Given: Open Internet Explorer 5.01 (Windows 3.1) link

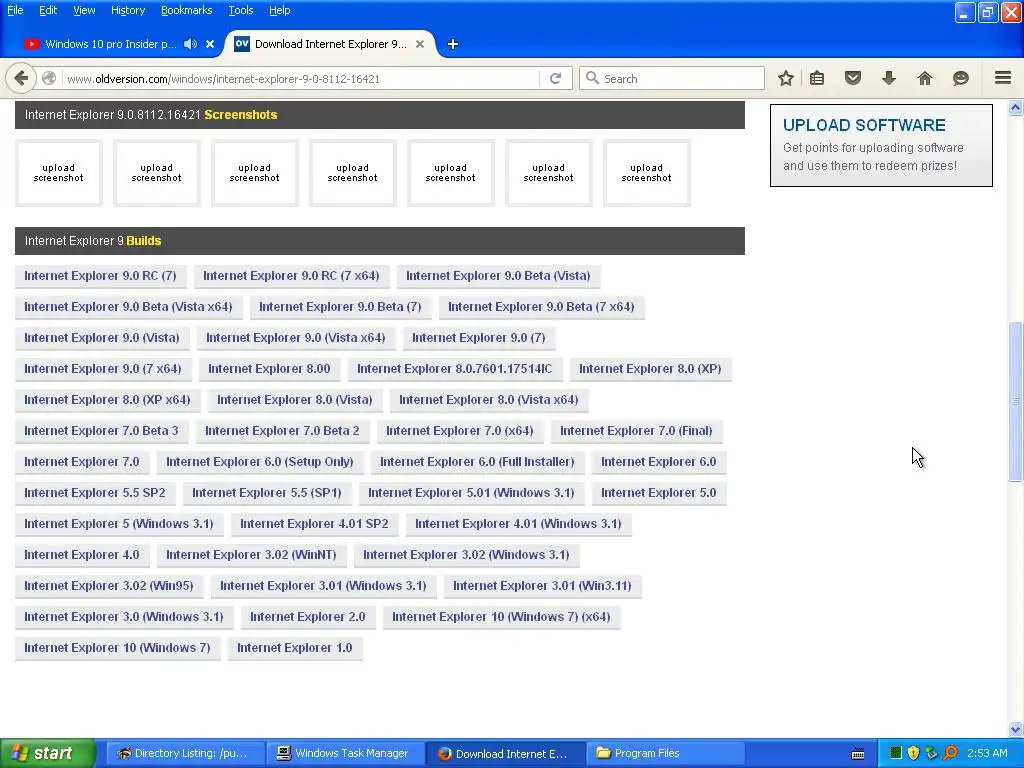Looking at the screenshot, I should coord(471,493).
